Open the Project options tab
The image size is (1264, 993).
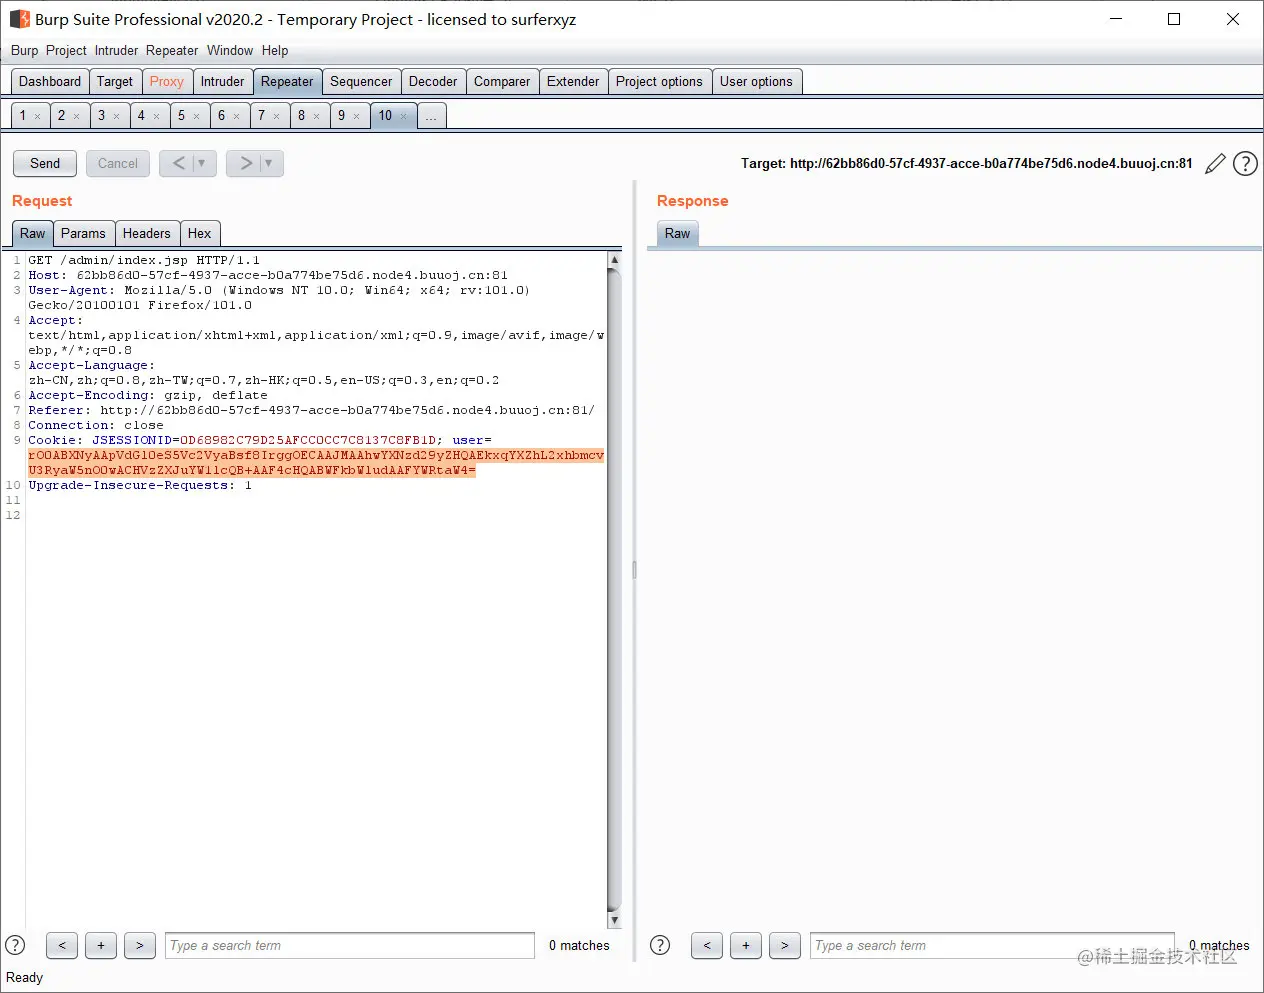(659, 82)
